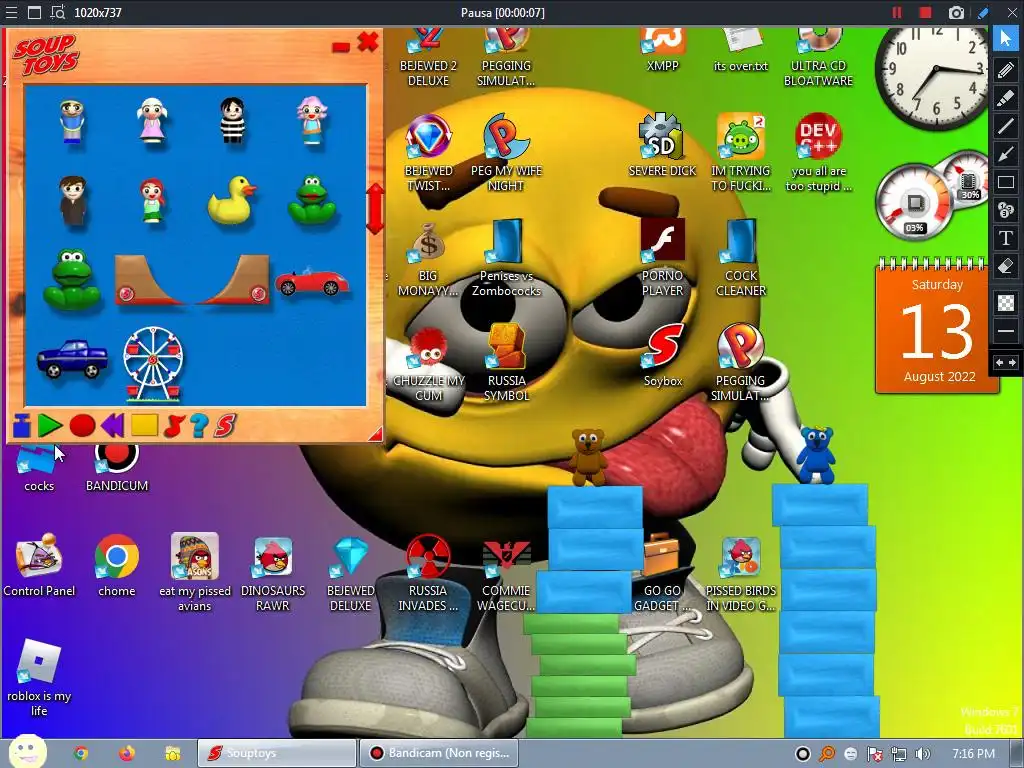
Task: Click the left-right arrows at drawing bar bottom
Action: coord(1006,362)
